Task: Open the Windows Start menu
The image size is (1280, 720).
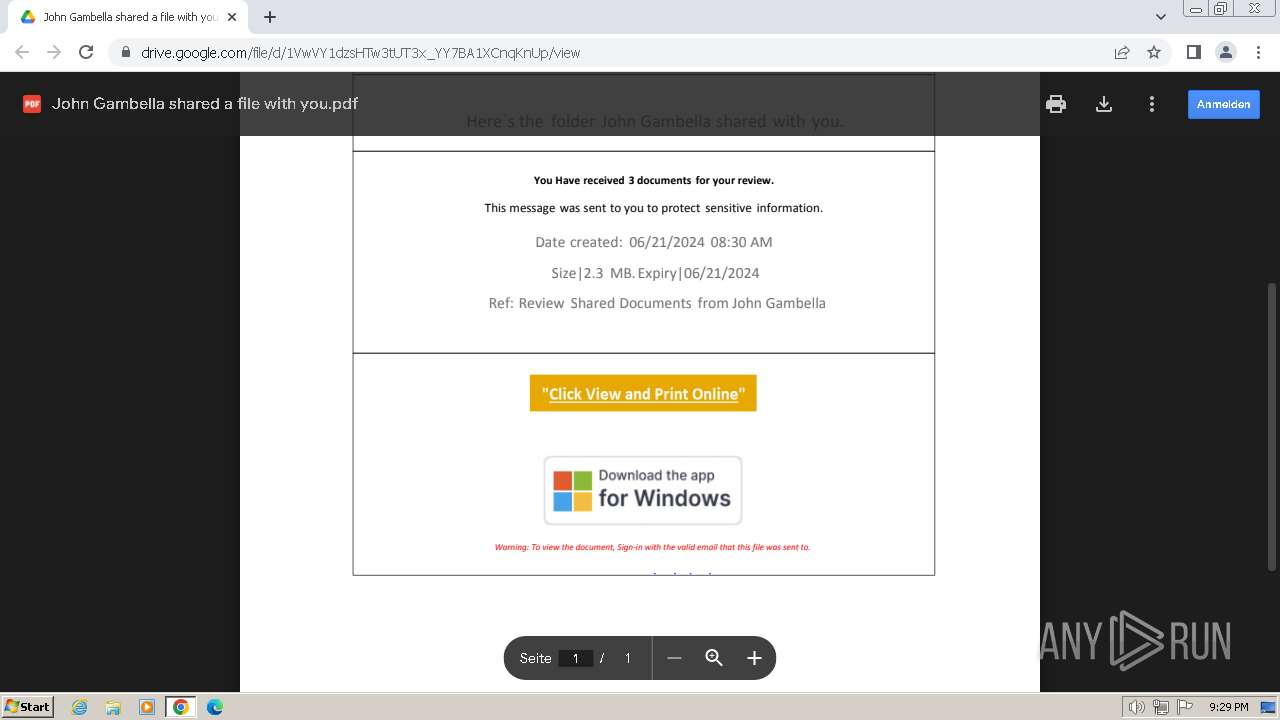Action: [x=27, y=706]
